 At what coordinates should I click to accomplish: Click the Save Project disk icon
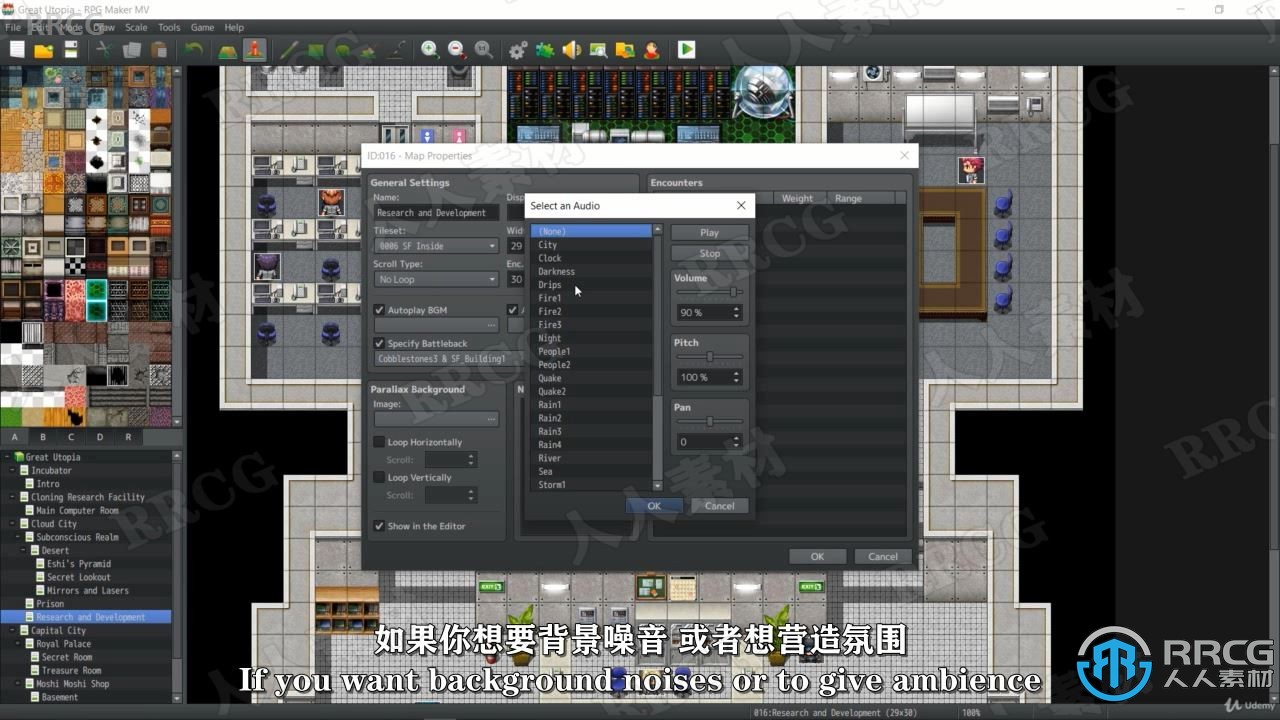pos(71,49)
